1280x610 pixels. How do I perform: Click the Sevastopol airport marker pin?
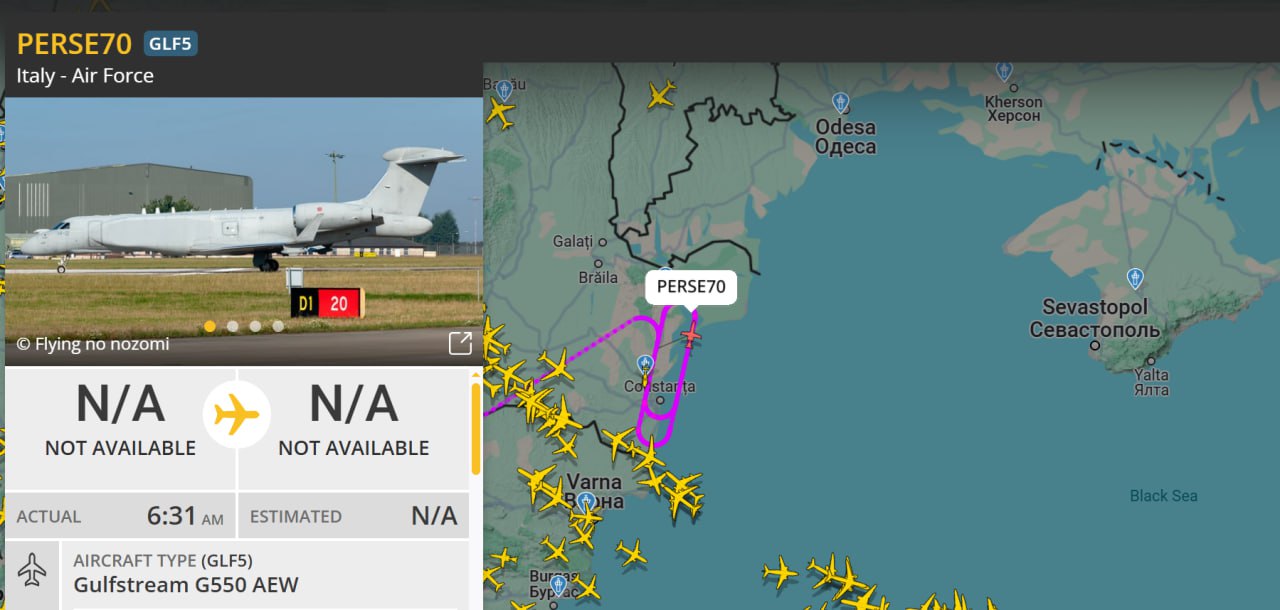point(1135,277)
